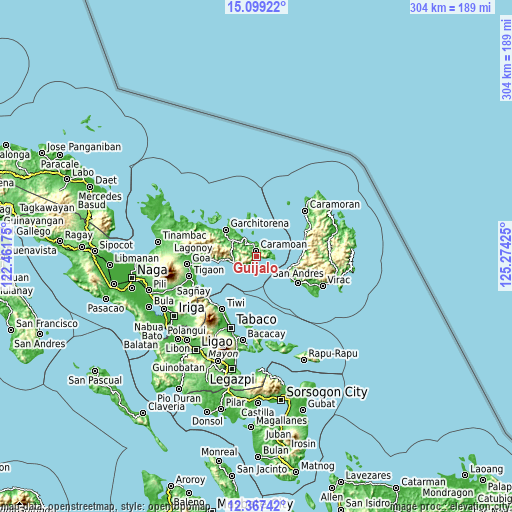512x512 pixels.
Task: Click the Mondragon place label
Action: (x=448, y=493)
